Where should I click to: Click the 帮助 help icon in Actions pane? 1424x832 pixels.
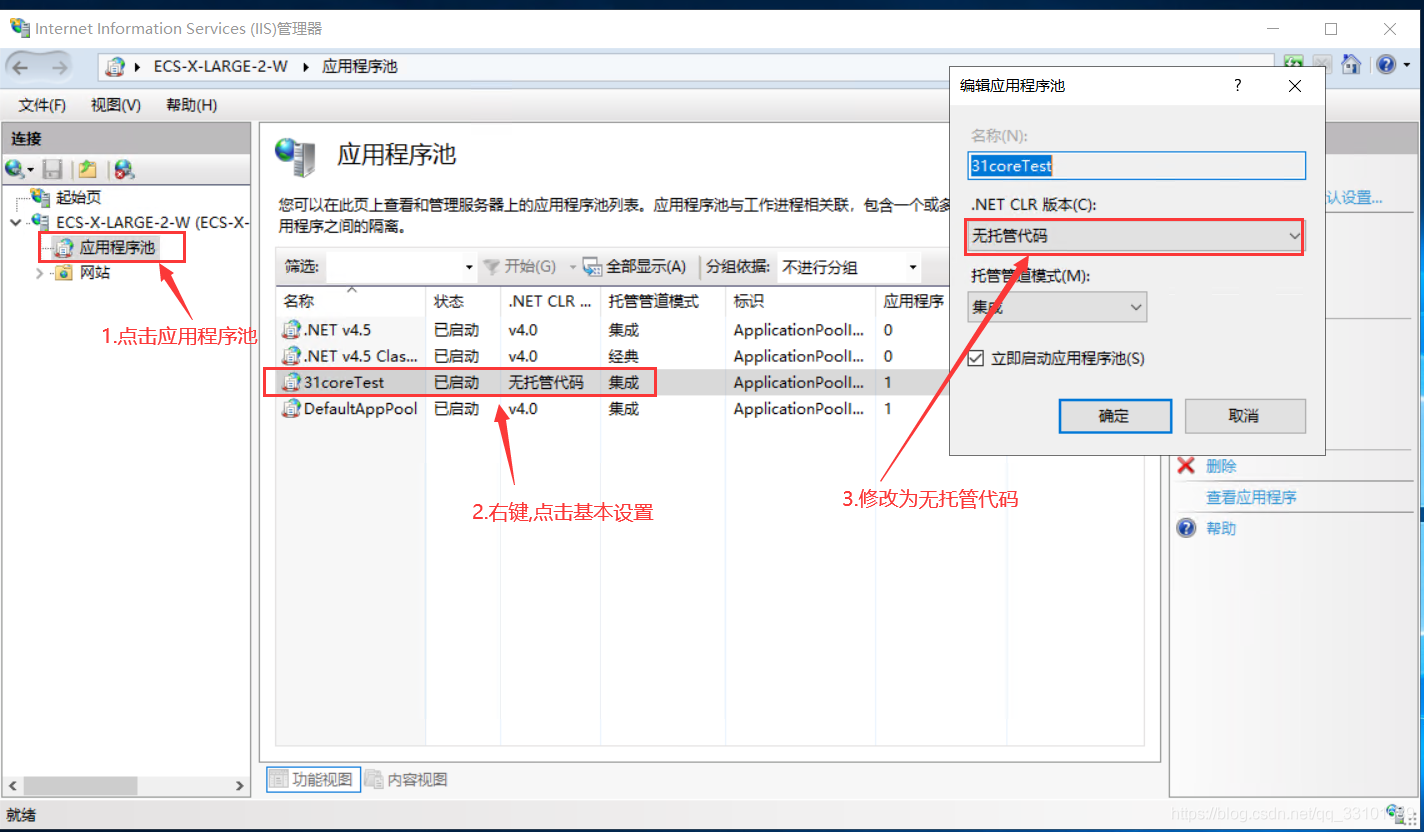coord(1187,527)
